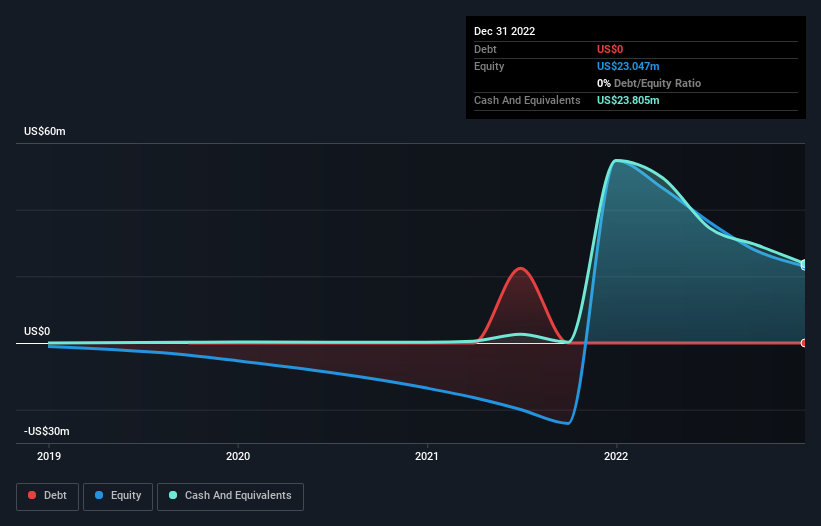The image size is (821, 526).
Task: Click the red US$0 debt value in tooltip
Action: point(610,49)
